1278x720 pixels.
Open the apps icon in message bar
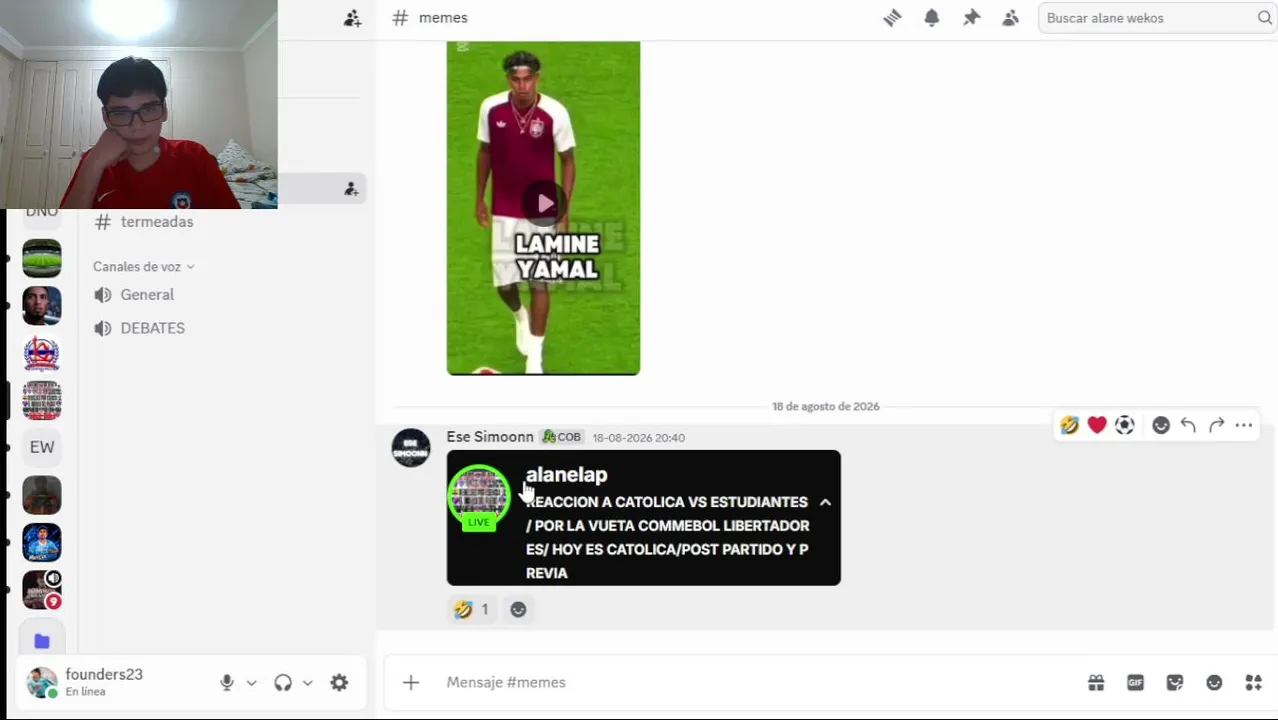point(1253,682)
